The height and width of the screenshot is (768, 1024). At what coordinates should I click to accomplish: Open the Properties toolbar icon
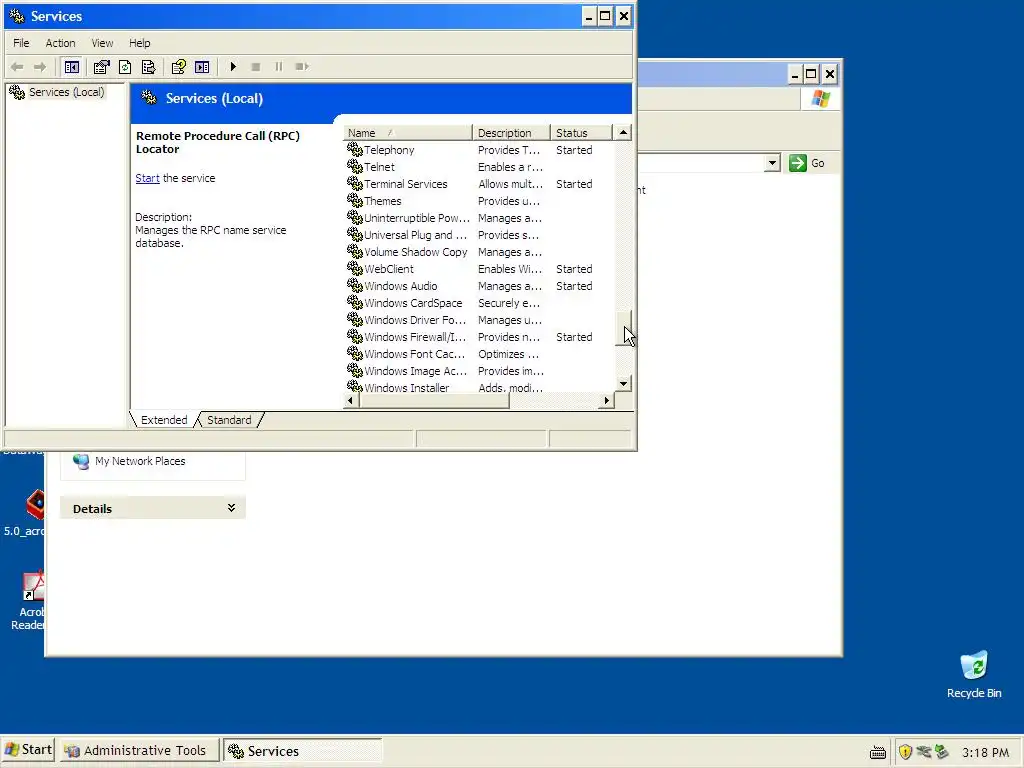click(x=101, y=67)
